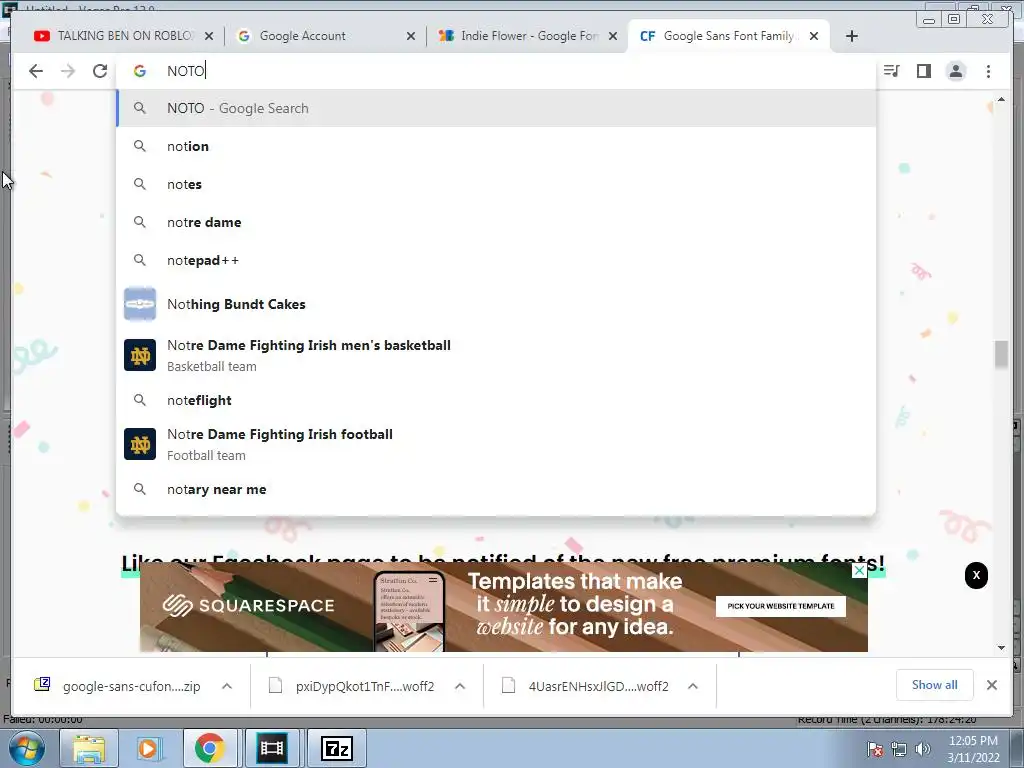Open the Windows Start menu

pos(26,748)
